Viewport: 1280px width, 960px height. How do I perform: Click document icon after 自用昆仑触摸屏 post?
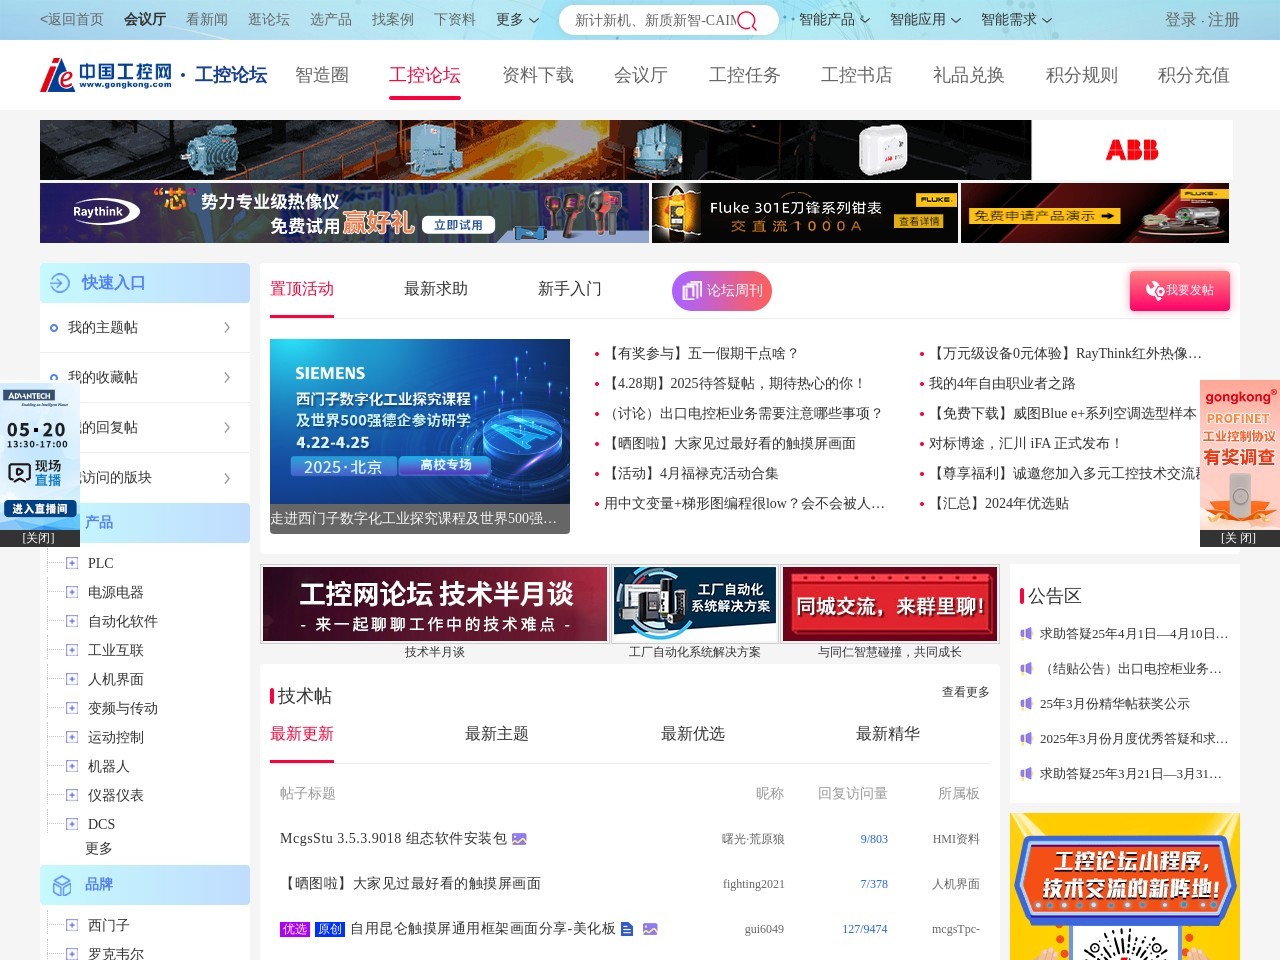(x=627, y=929)
